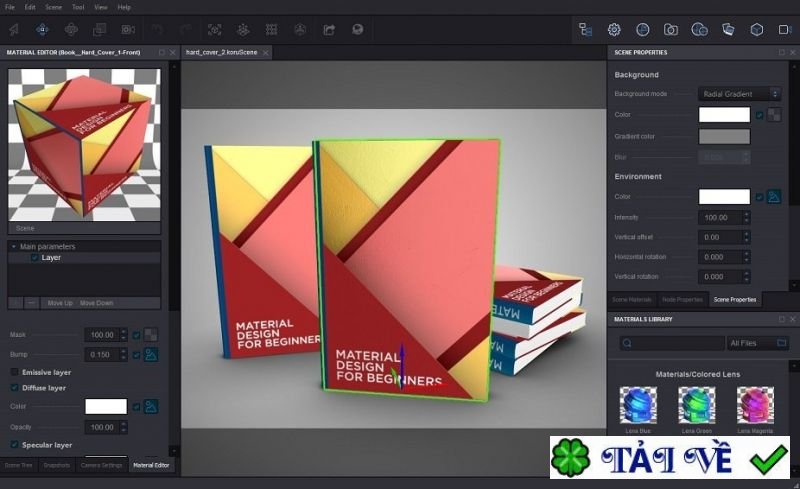The height and width of the screenshot is (489, 800).
Task: Select the move gizmo tool in toolbar
Action: coord(43,30)
